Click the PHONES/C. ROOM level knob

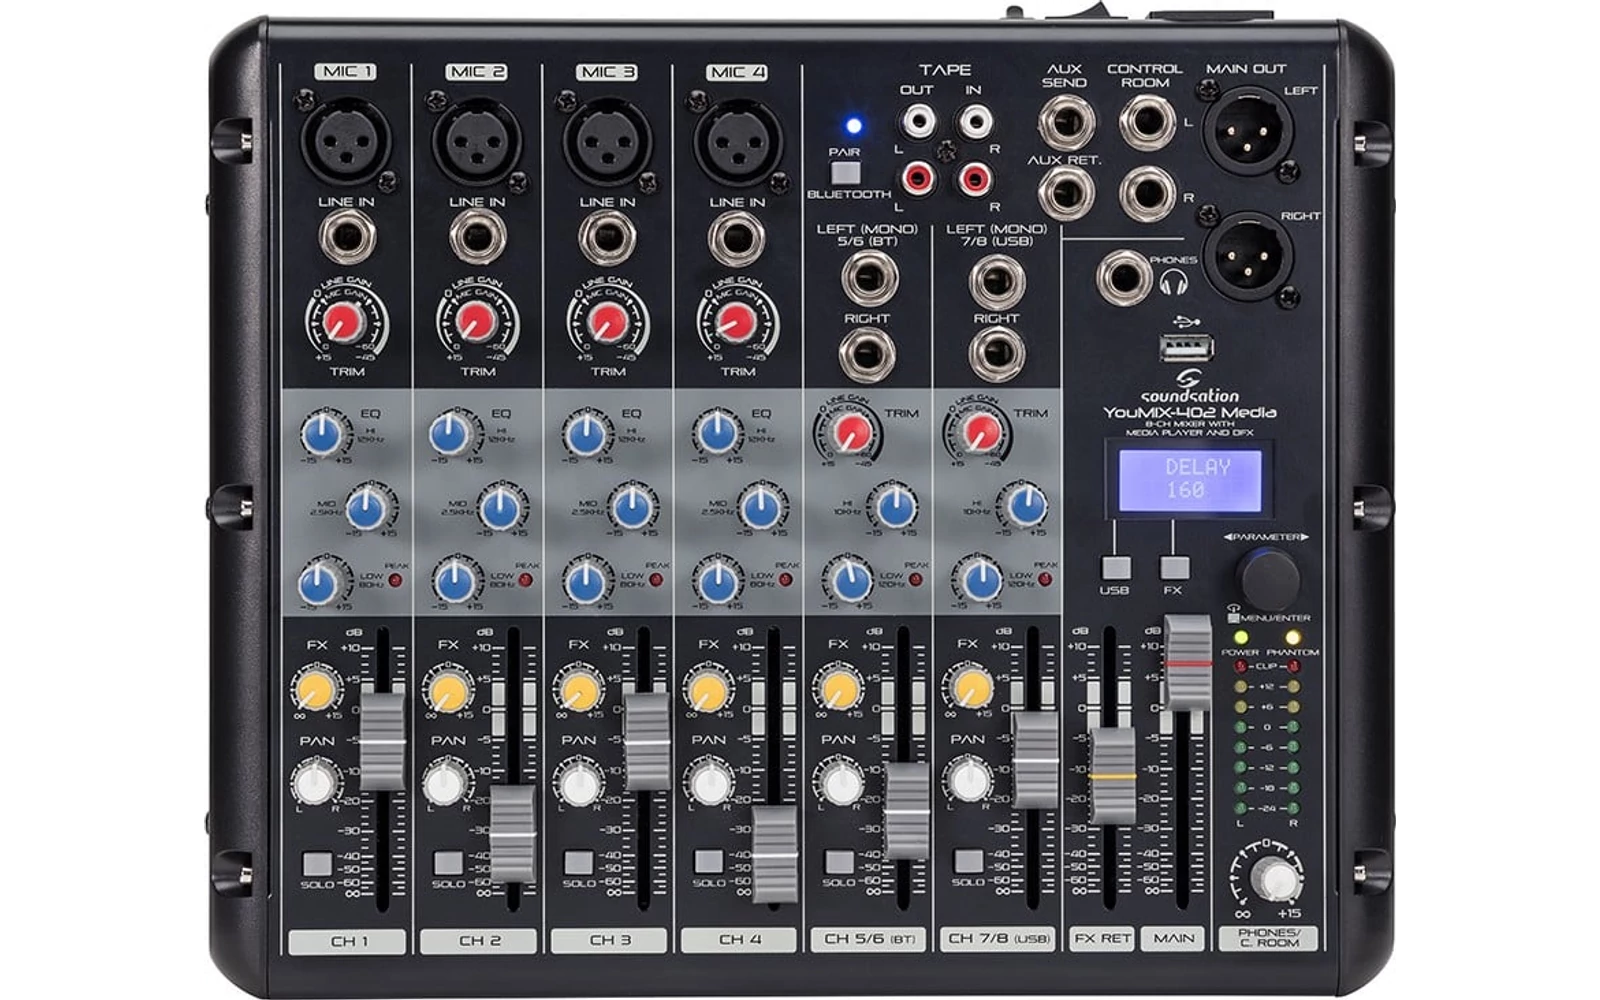(1277, 879)
